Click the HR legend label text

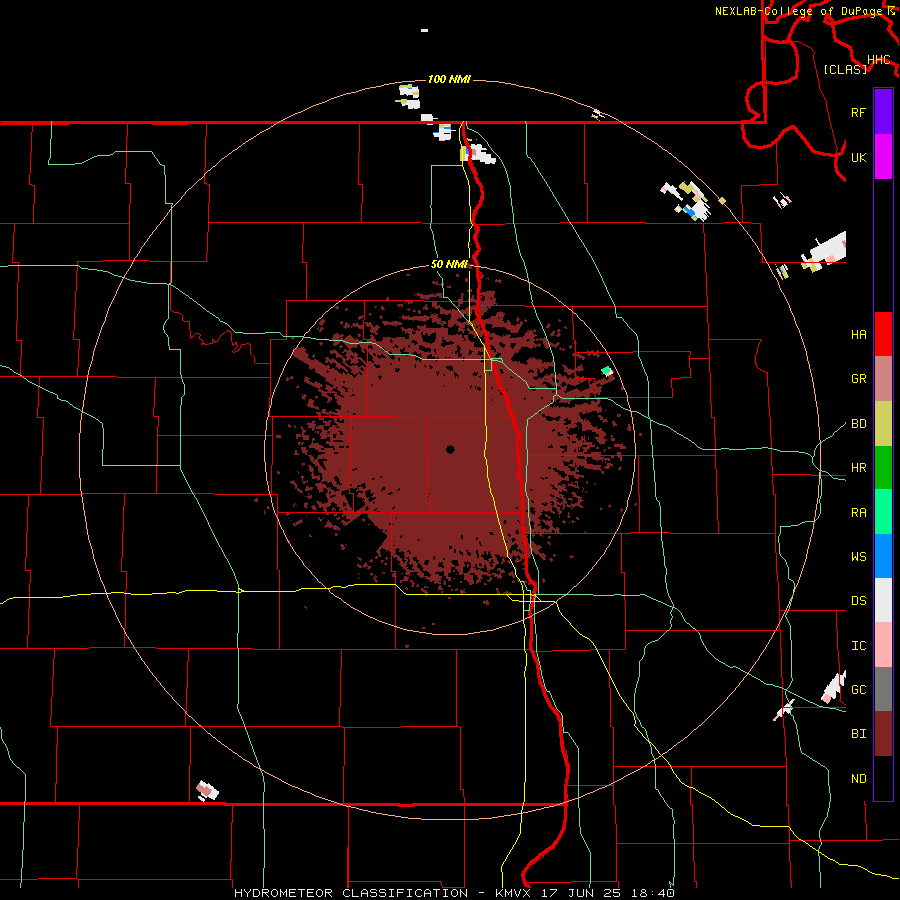point(858,468)
